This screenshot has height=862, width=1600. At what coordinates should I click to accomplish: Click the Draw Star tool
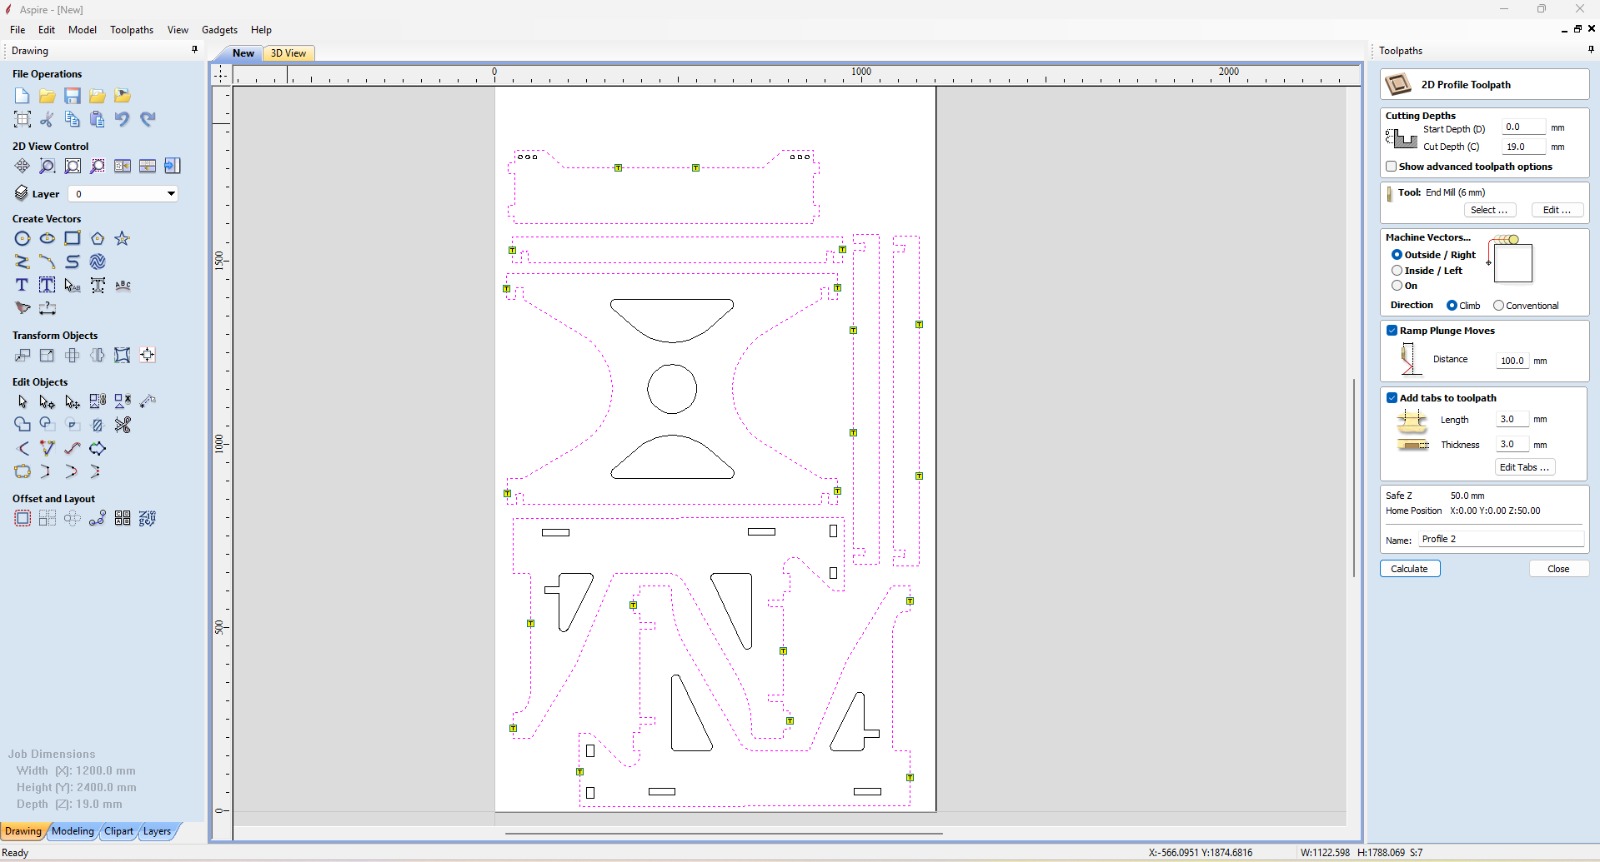(x=122, y=239)
